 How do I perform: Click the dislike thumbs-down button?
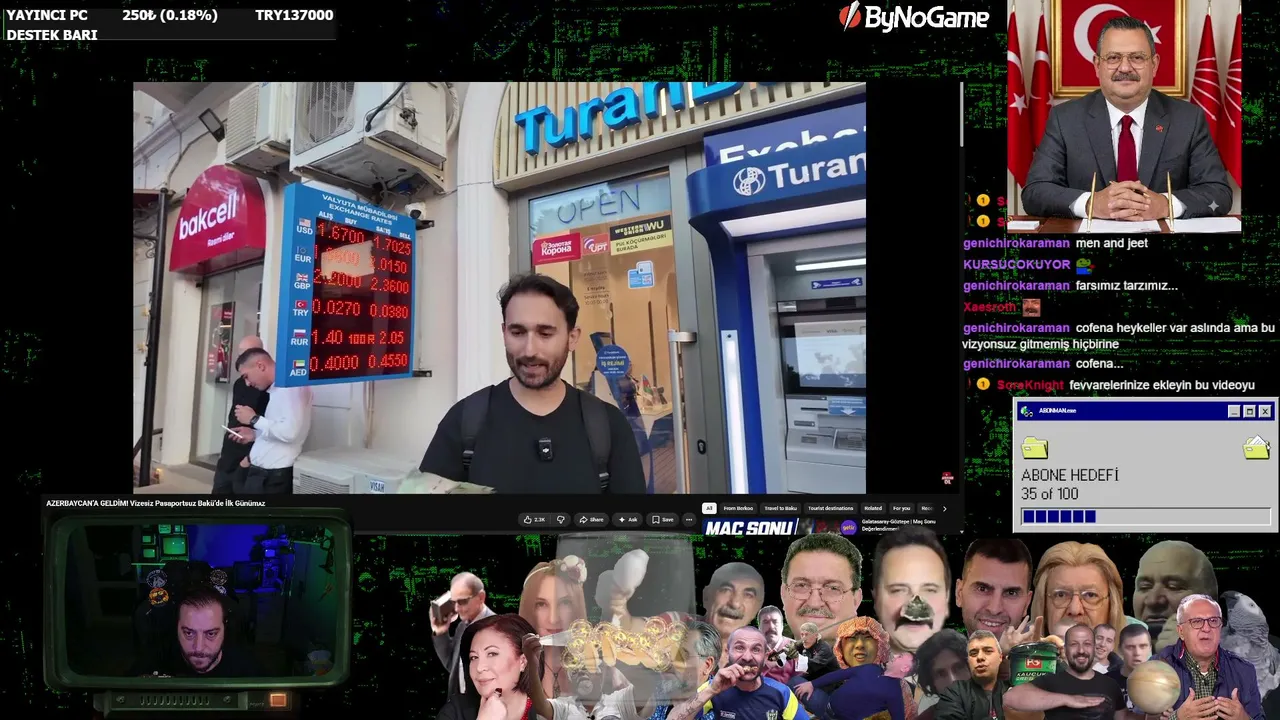[560, 520]
